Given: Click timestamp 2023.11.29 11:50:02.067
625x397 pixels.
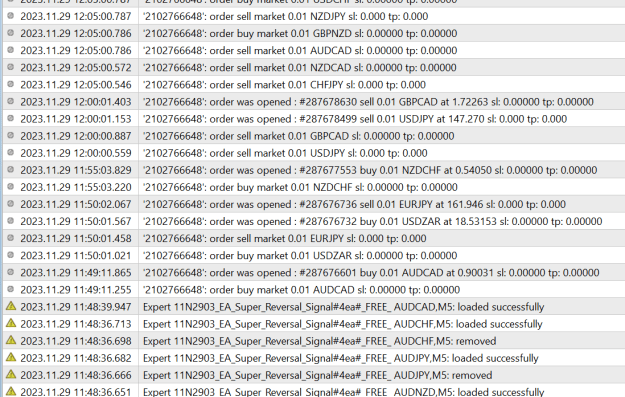Looking at the screenshot, I should [76, 204].
